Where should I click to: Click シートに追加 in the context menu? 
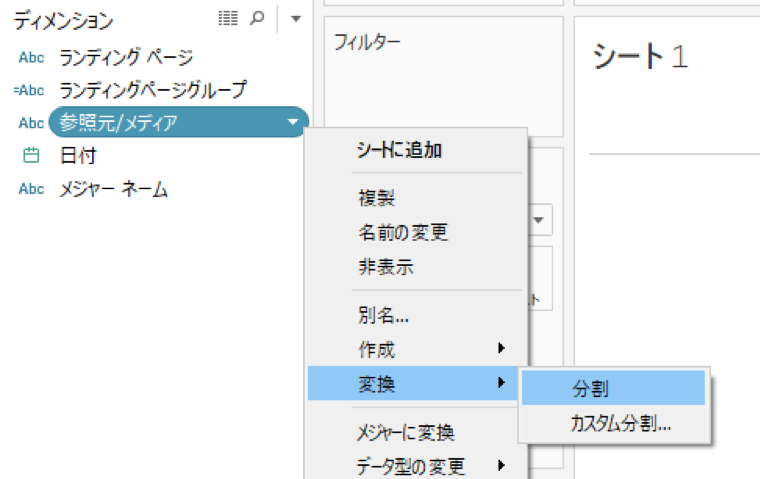point(400,151)
